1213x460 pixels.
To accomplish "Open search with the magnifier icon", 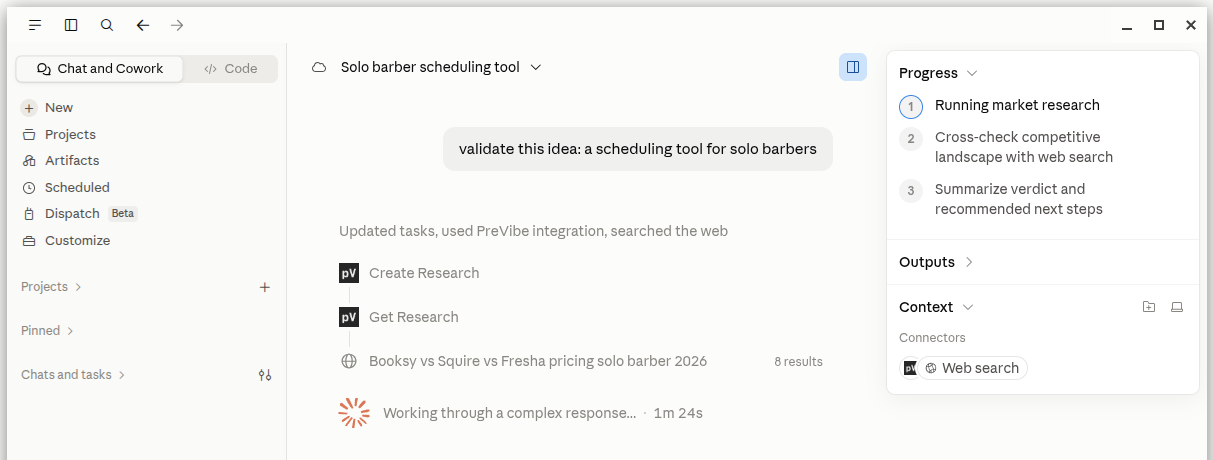I will tap(107, 25).
